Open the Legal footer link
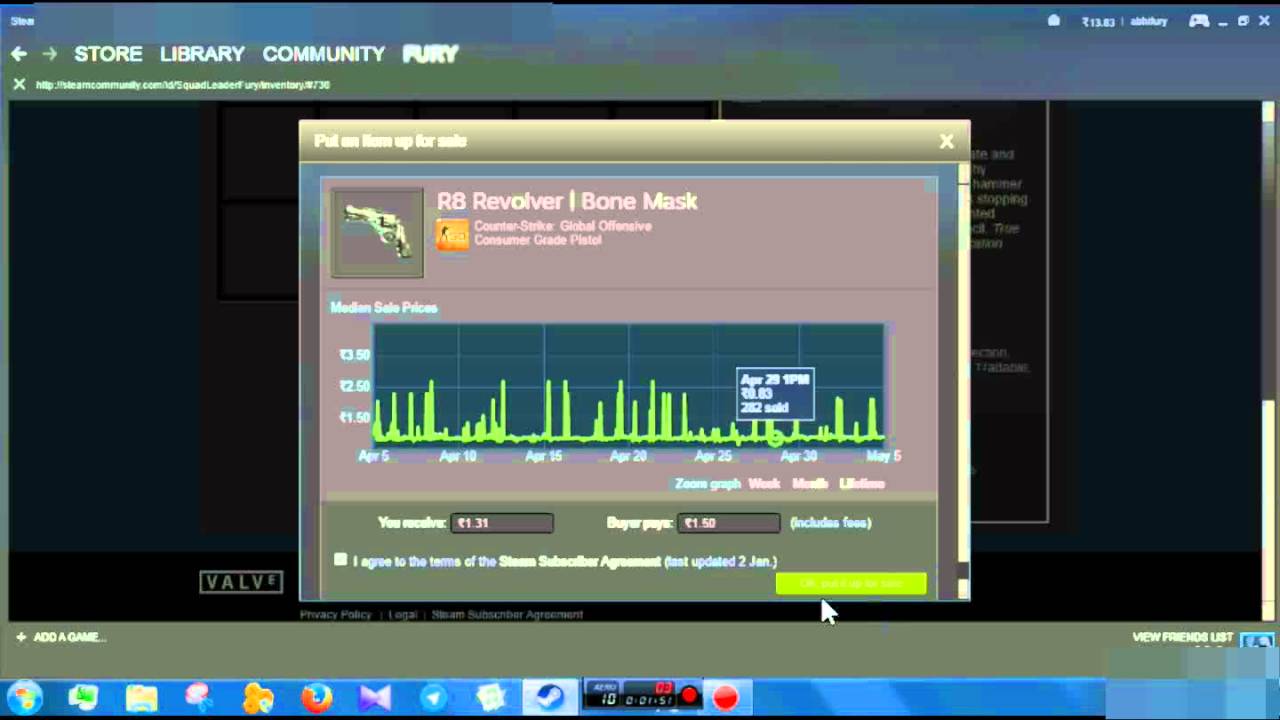The width and height of the screenshot is (1280, 720). (x=402, y=615)
